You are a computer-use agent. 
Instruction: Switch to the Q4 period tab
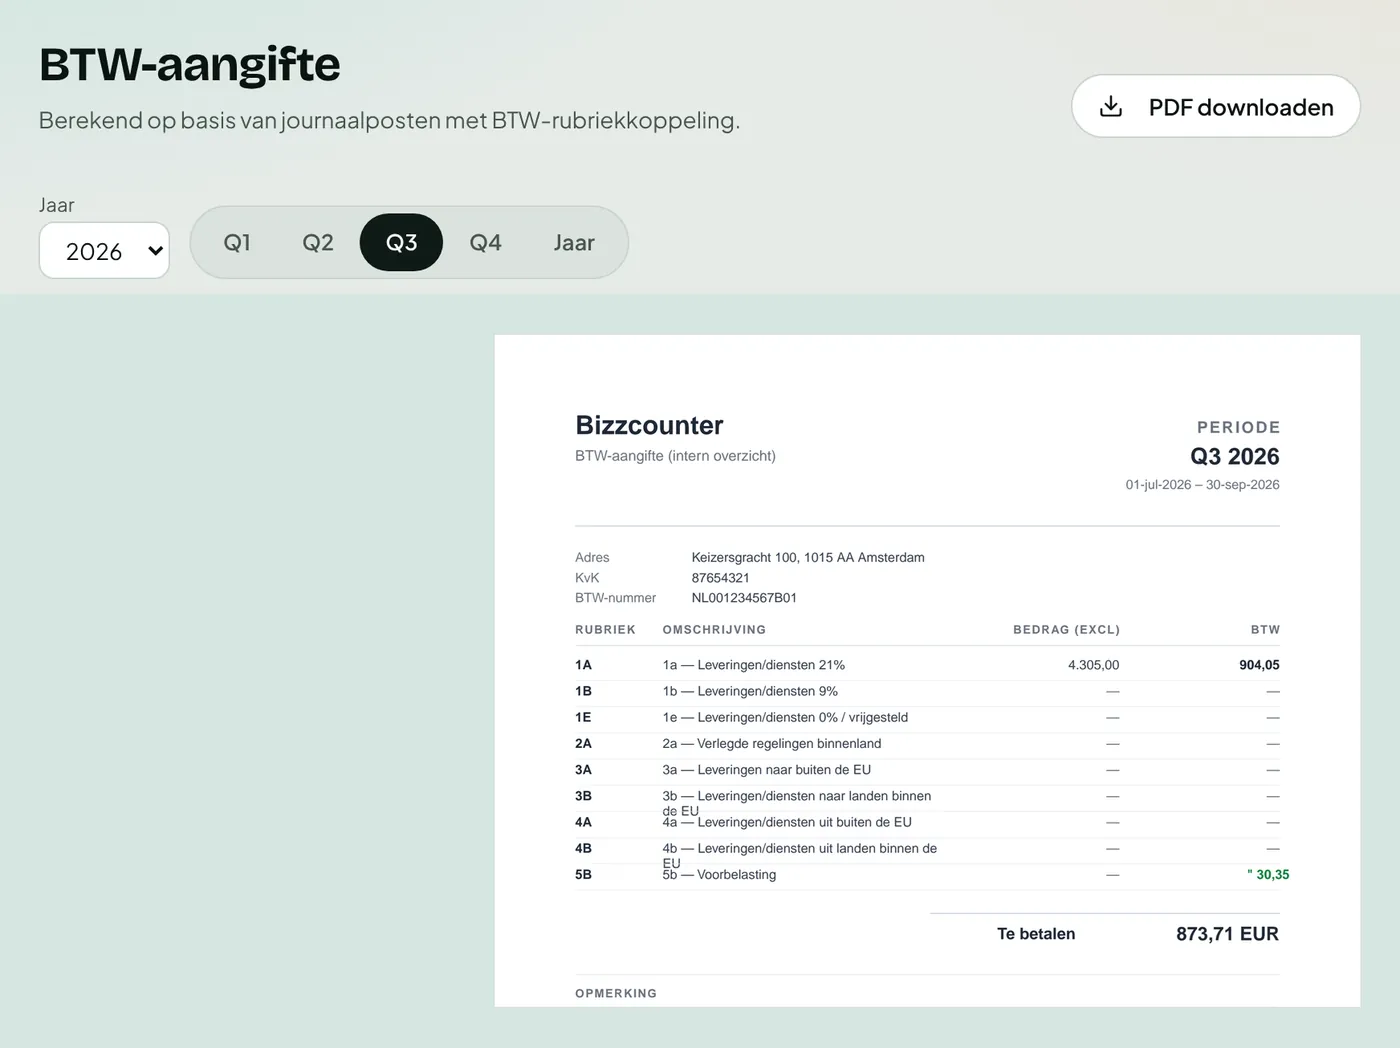tap(485, 242)
